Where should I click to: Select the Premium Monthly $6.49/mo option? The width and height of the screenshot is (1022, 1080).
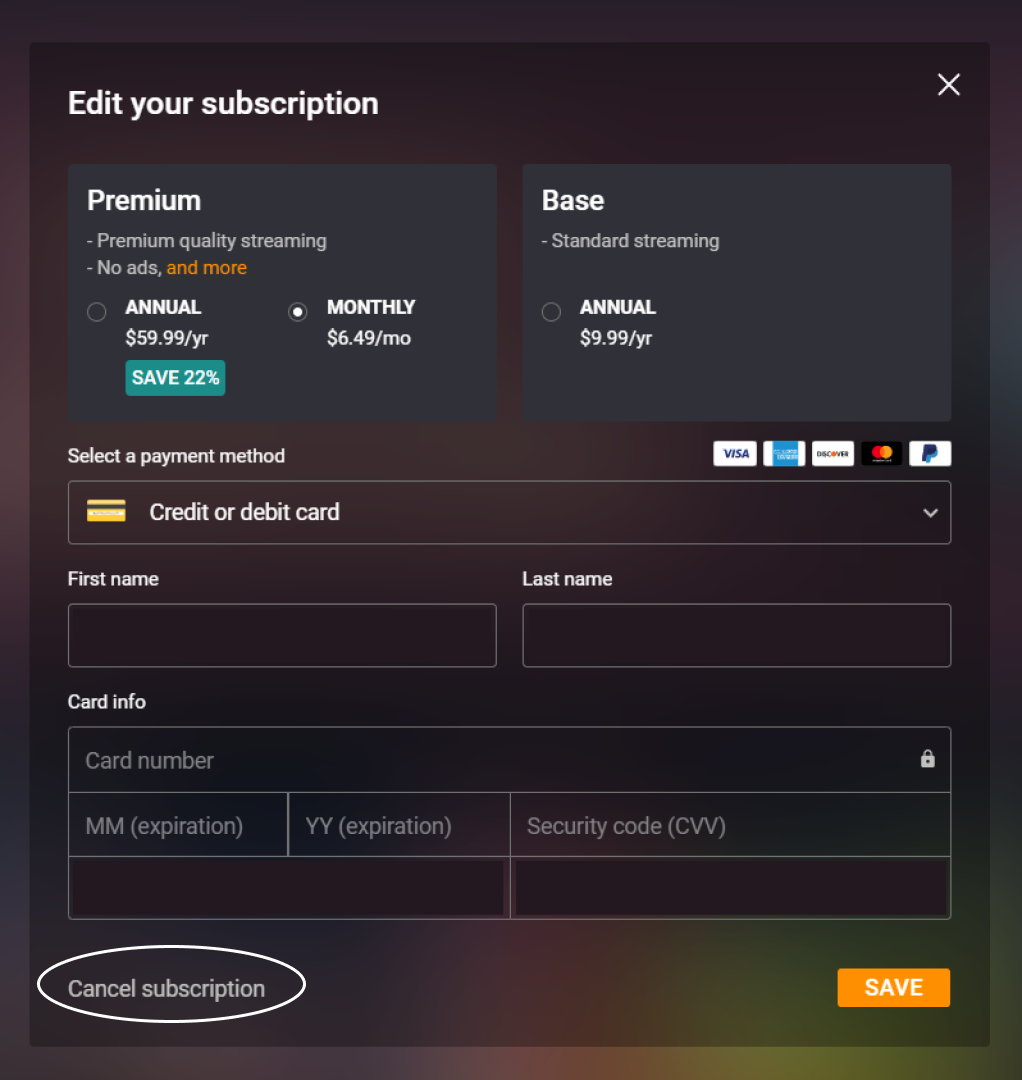click(x=298, y=312)
